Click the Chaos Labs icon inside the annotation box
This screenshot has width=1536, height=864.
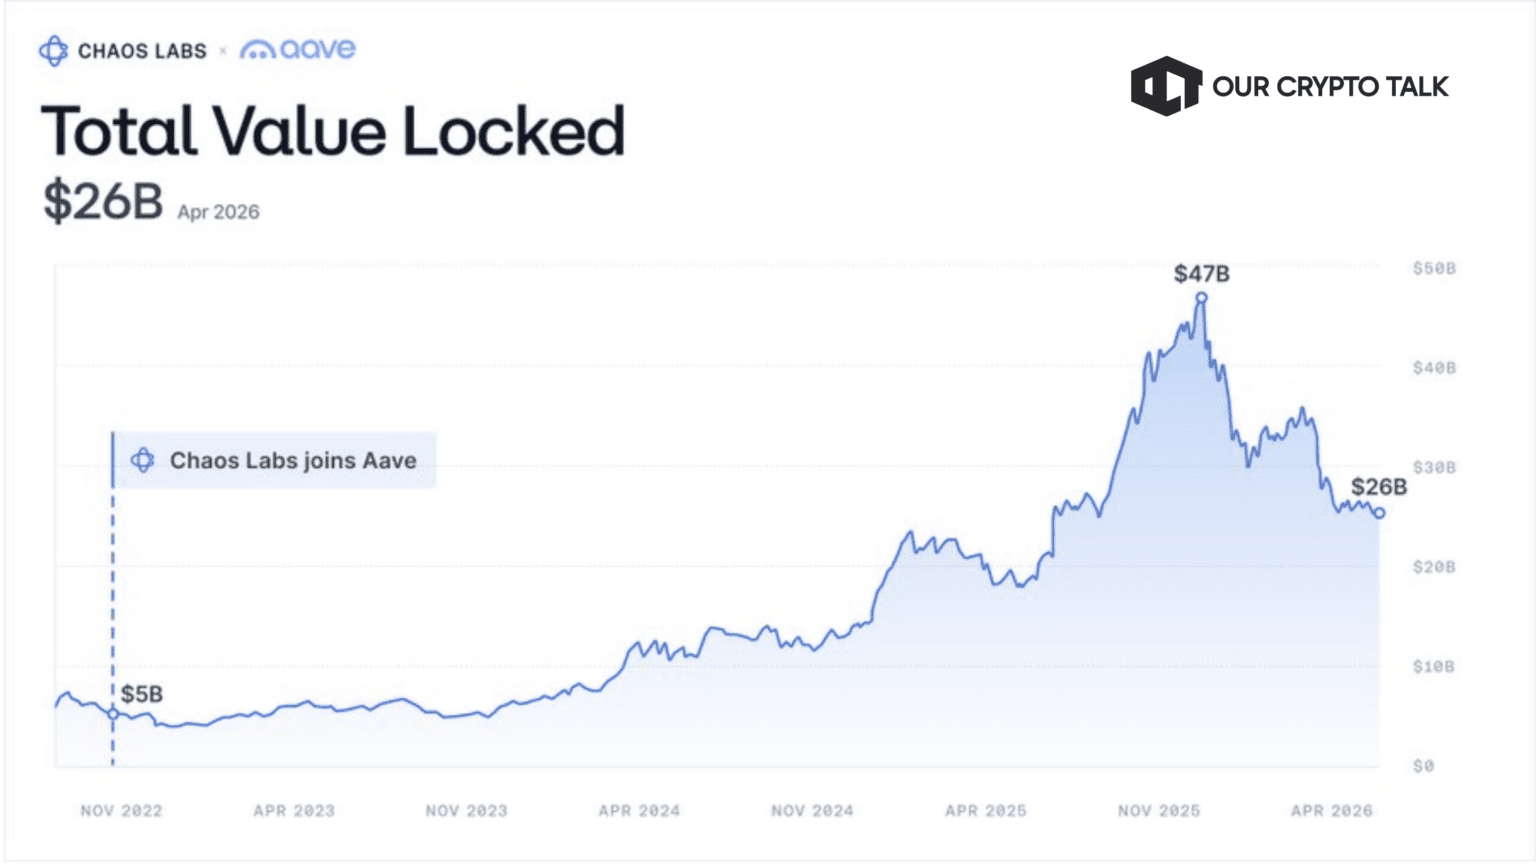point(143,460)
